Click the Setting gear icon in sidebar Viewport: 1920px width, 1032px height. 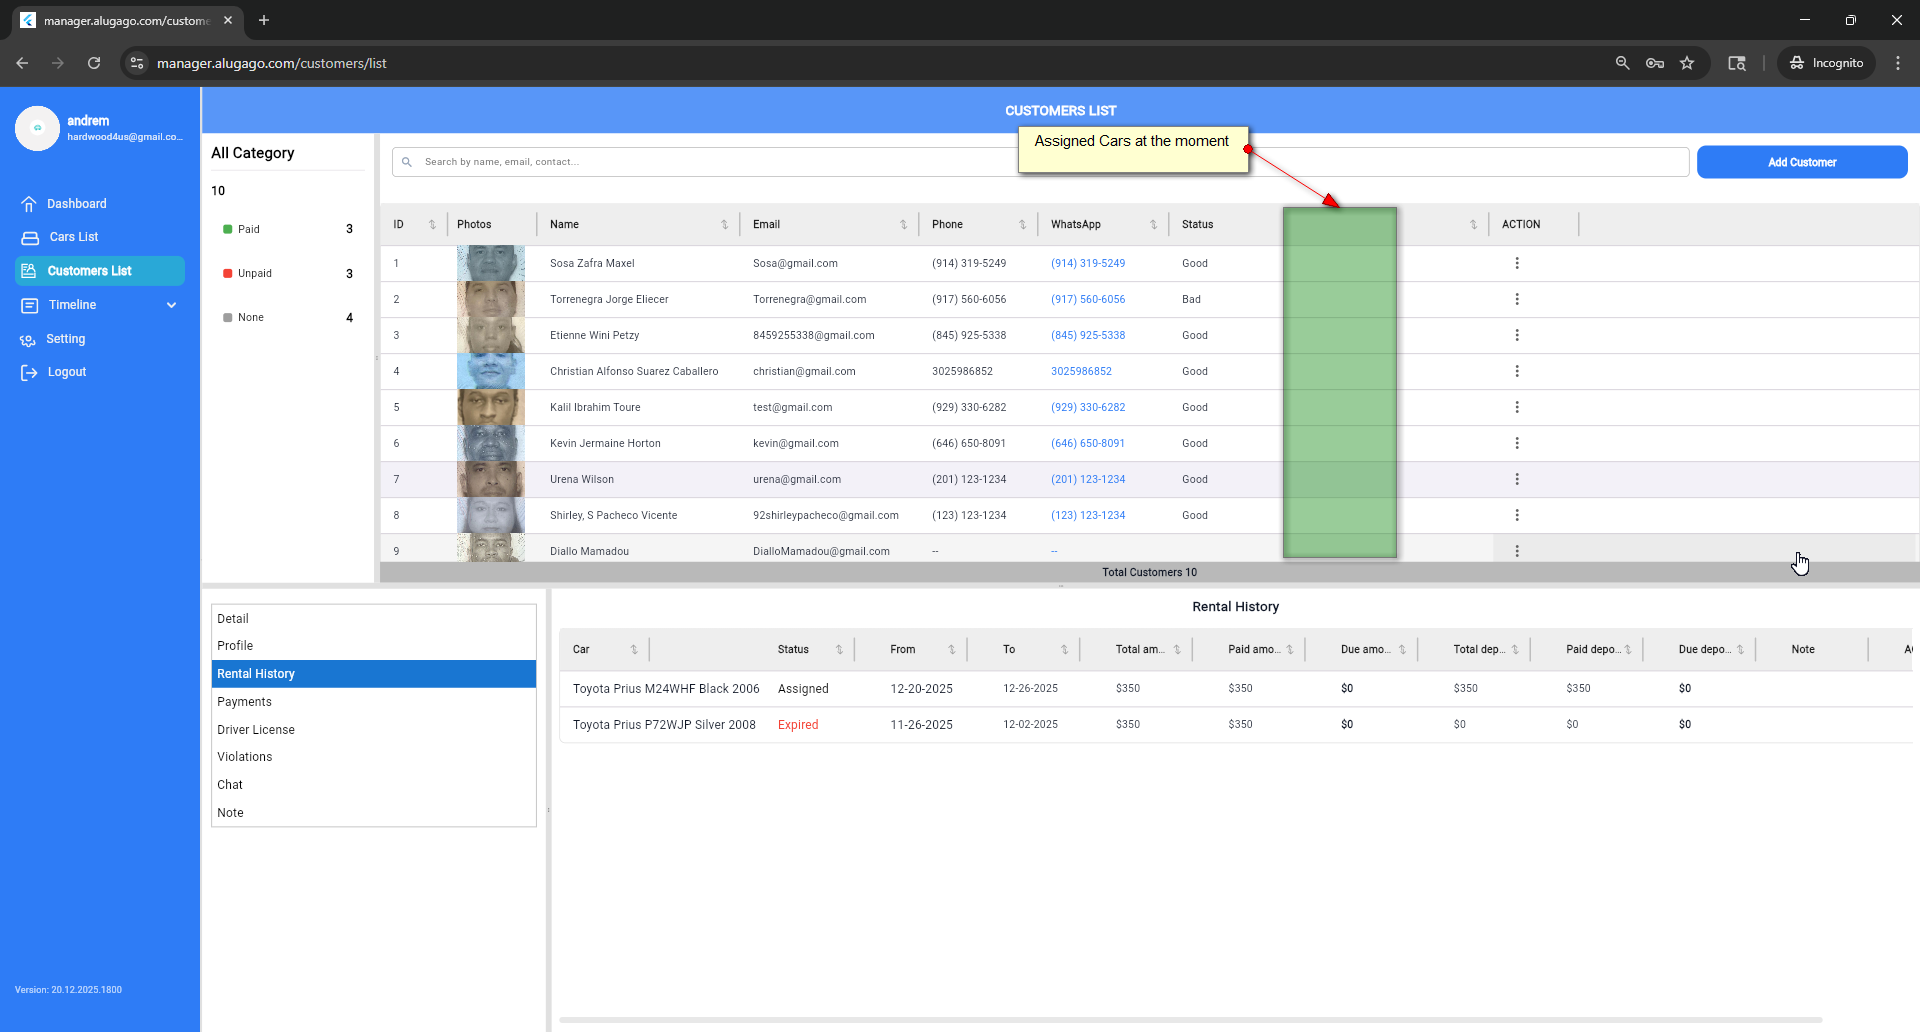(x=28, y=340)
